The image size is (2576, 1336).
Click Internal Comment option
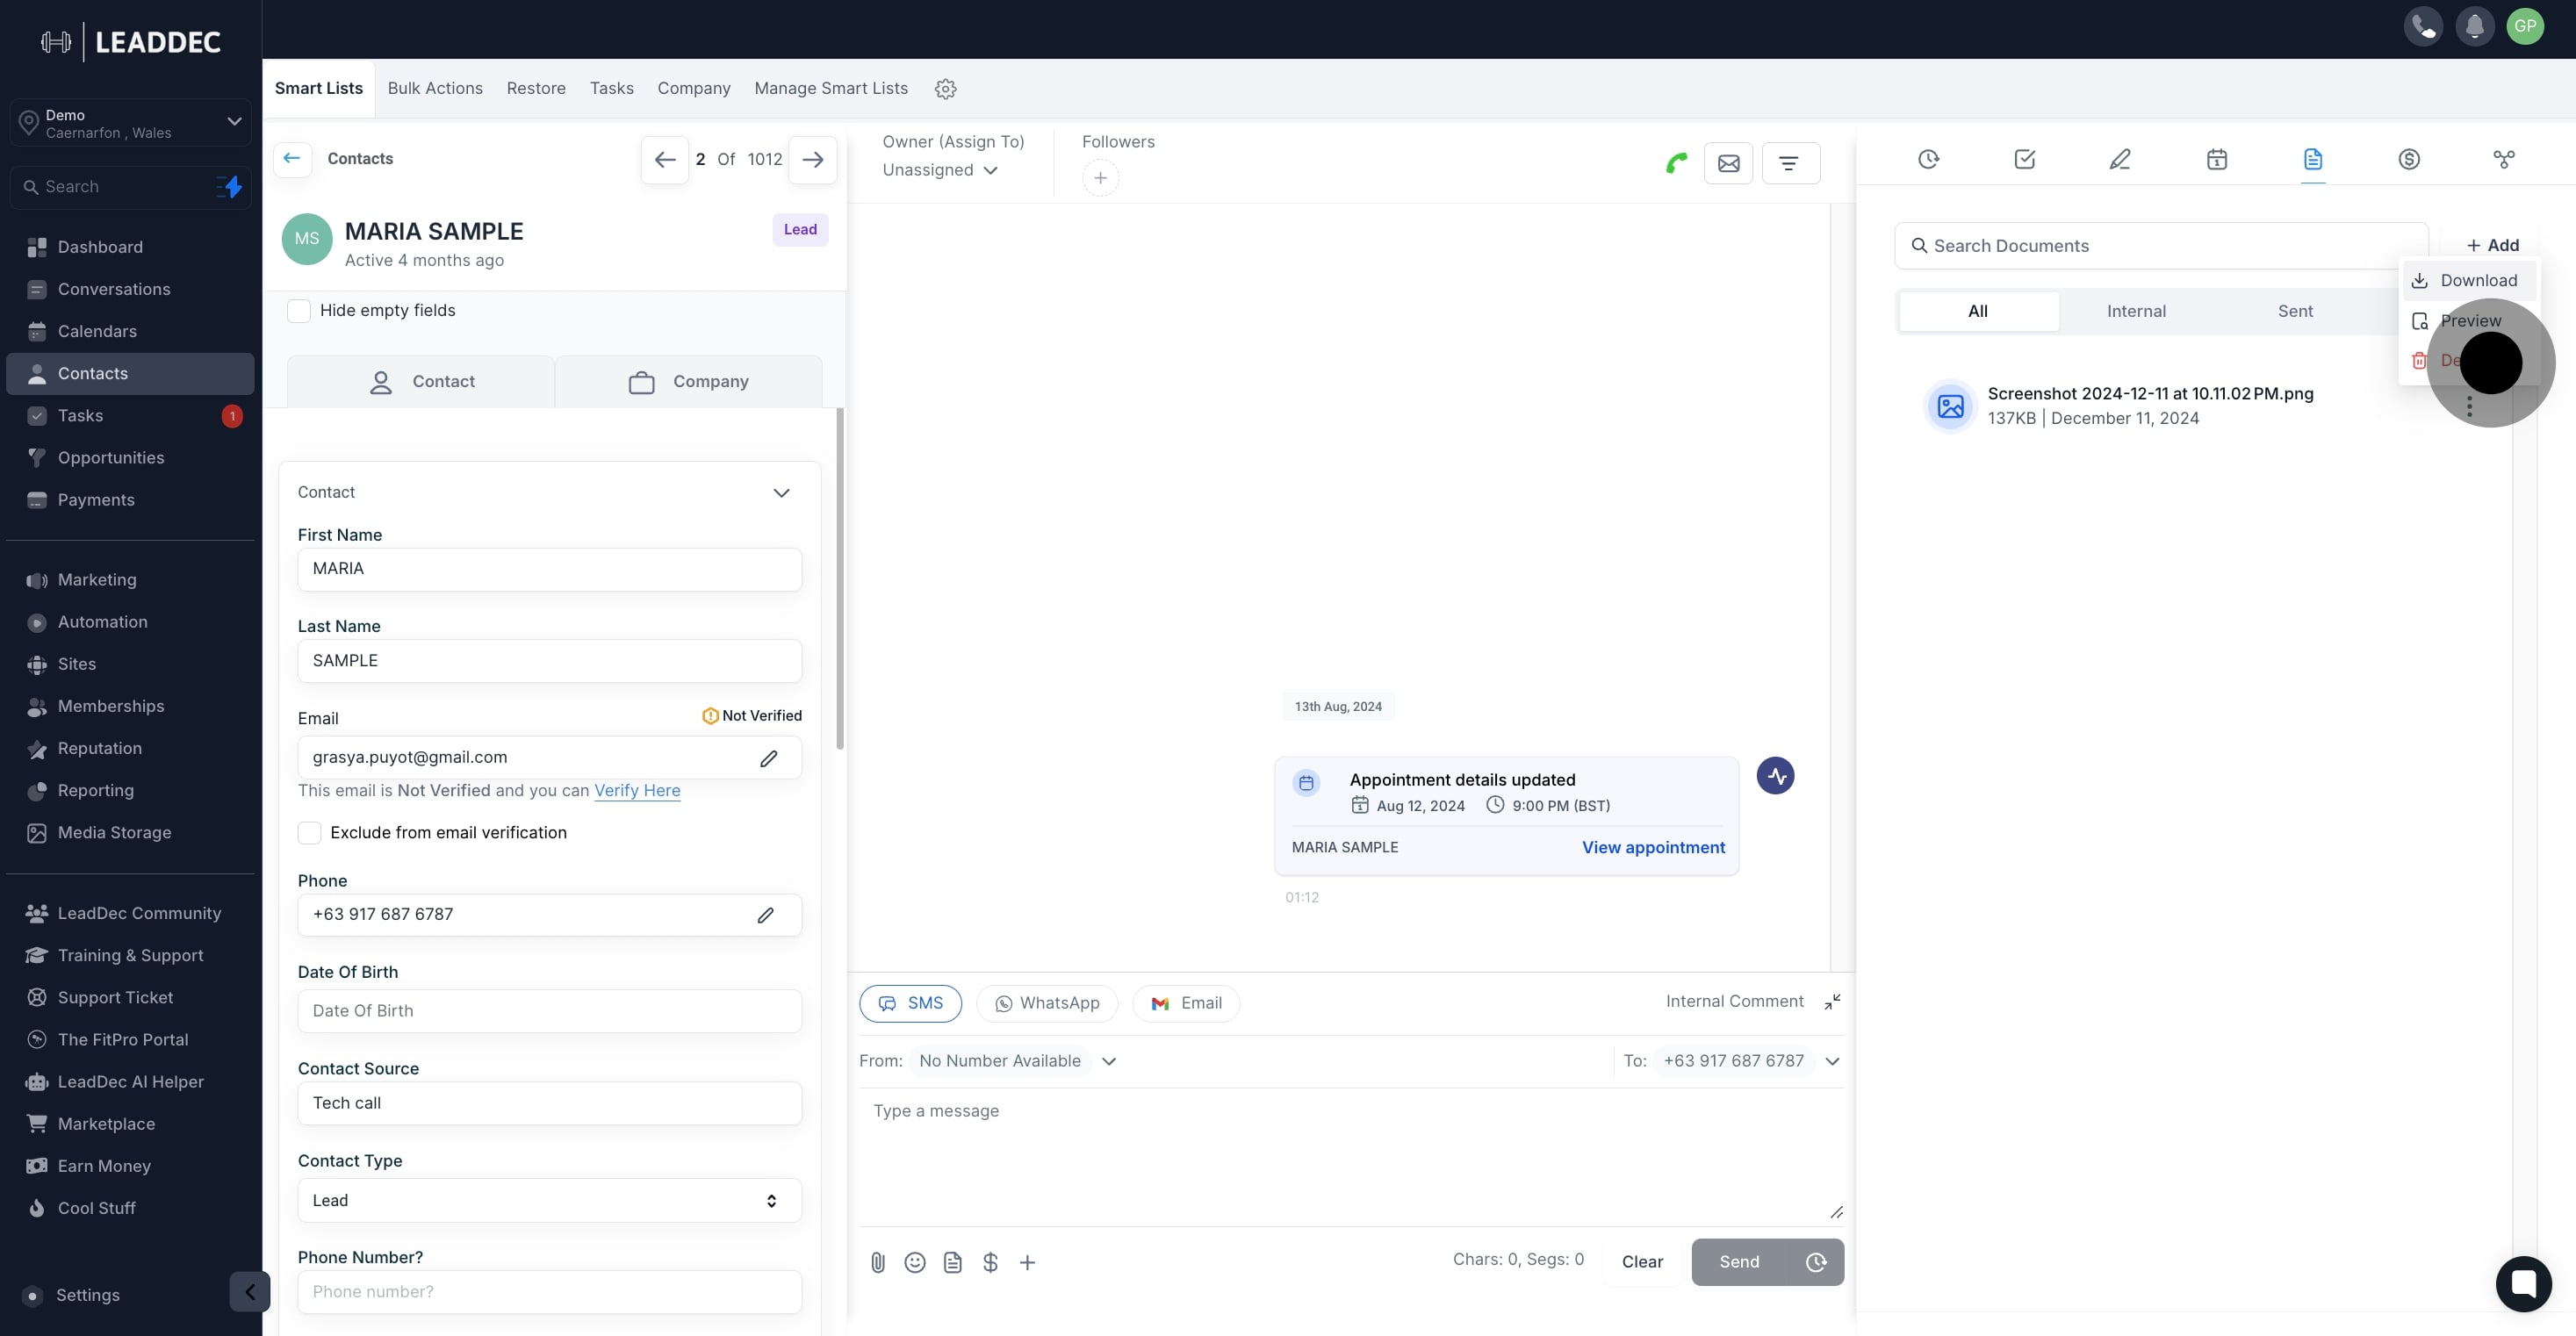1734,1001
